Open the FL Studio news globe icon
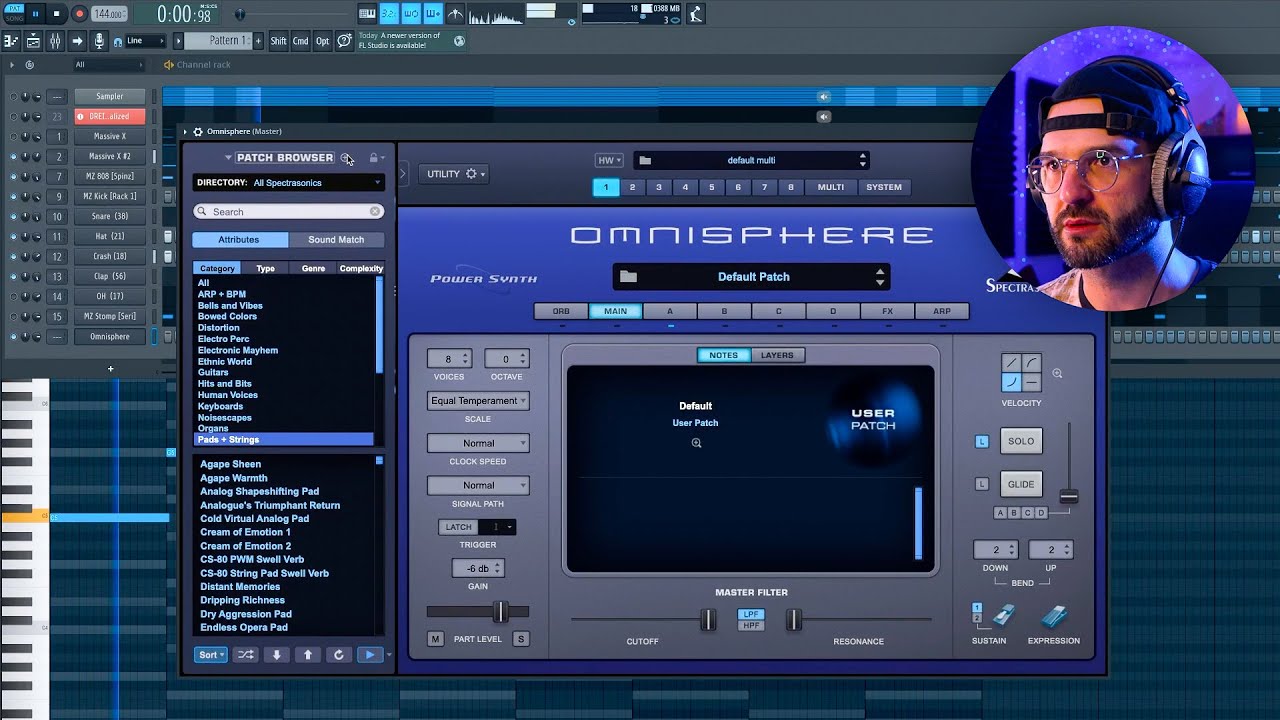The width and height of the screenshot is (1280, 720). pos(459,41)
